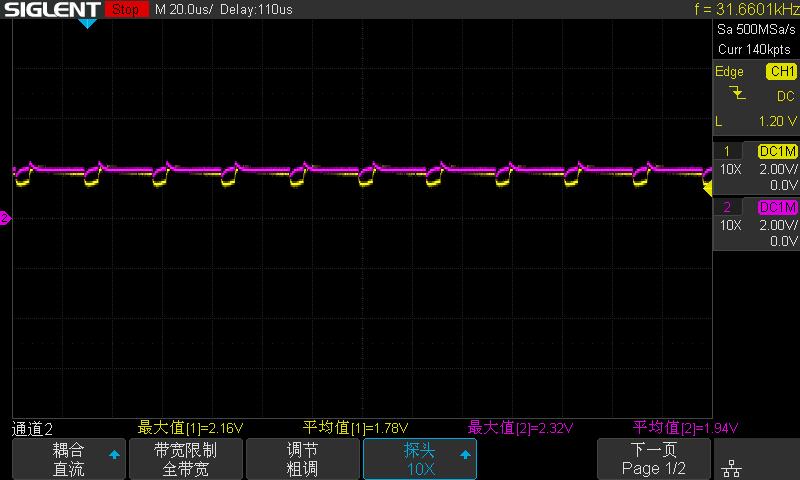Click the magenta DC1M channel 2 badge
This screenshot has width=800, height=480.
777,207
